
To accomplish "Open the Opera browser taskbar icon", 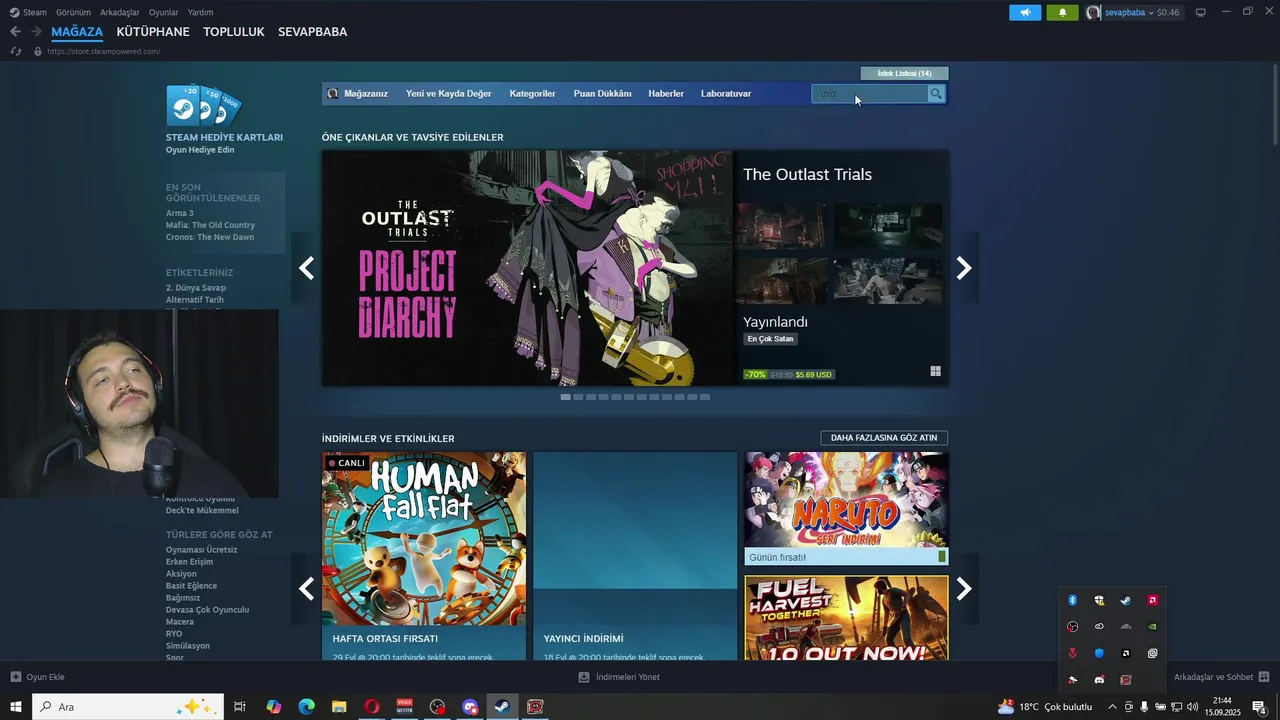I will [372, 707].
